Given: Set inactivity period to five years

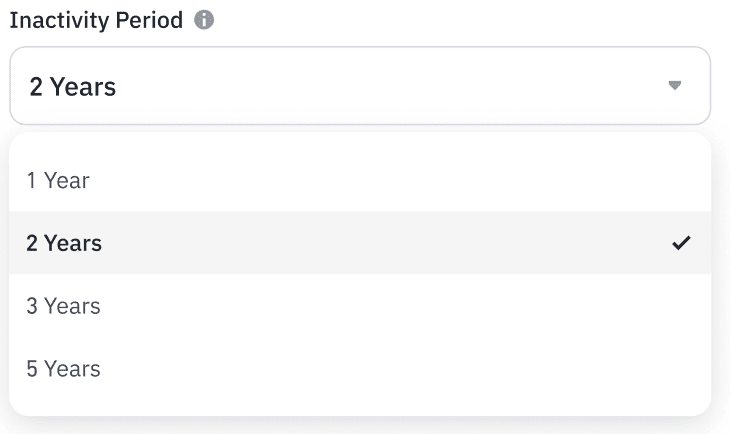Looking at the screenshot, I should pyautogui.click(x=360, y=368).
